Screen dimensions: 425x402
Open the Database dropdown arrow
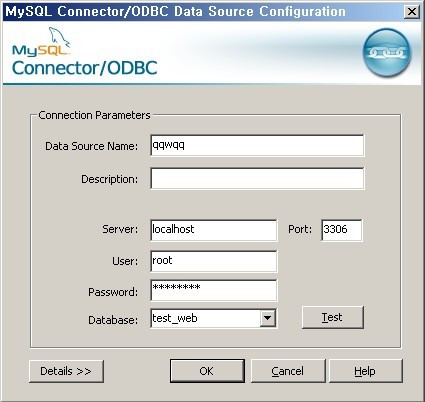point(267,318)
